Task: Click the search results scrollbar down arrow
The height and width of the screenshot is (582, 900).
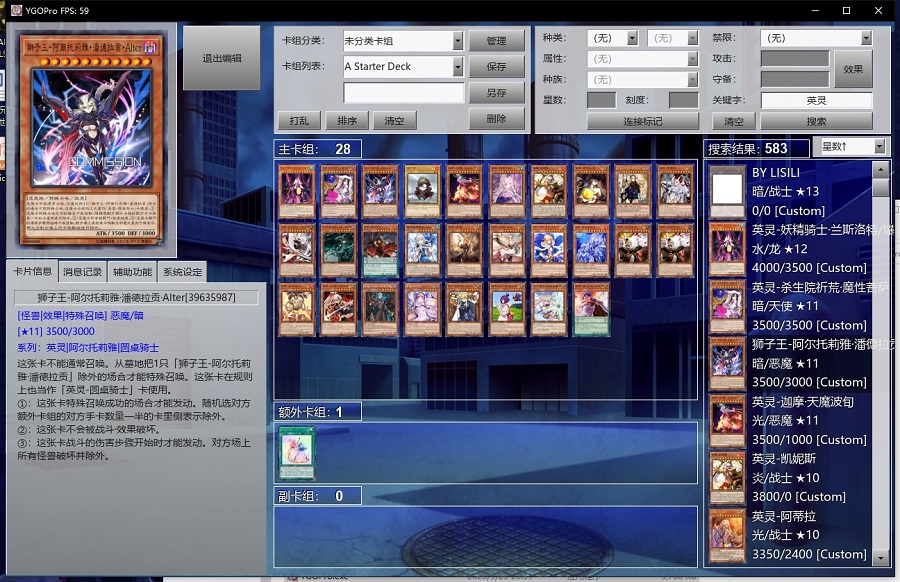Action: pos(881,558)
